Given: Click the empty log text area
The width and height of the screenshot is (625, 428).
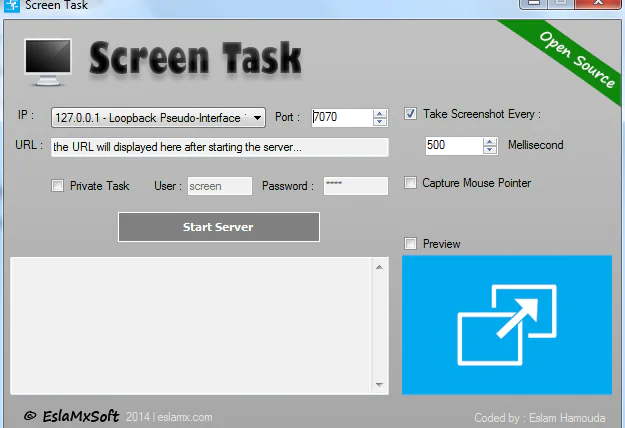Looking at the screenshot, I should point(191,326).
